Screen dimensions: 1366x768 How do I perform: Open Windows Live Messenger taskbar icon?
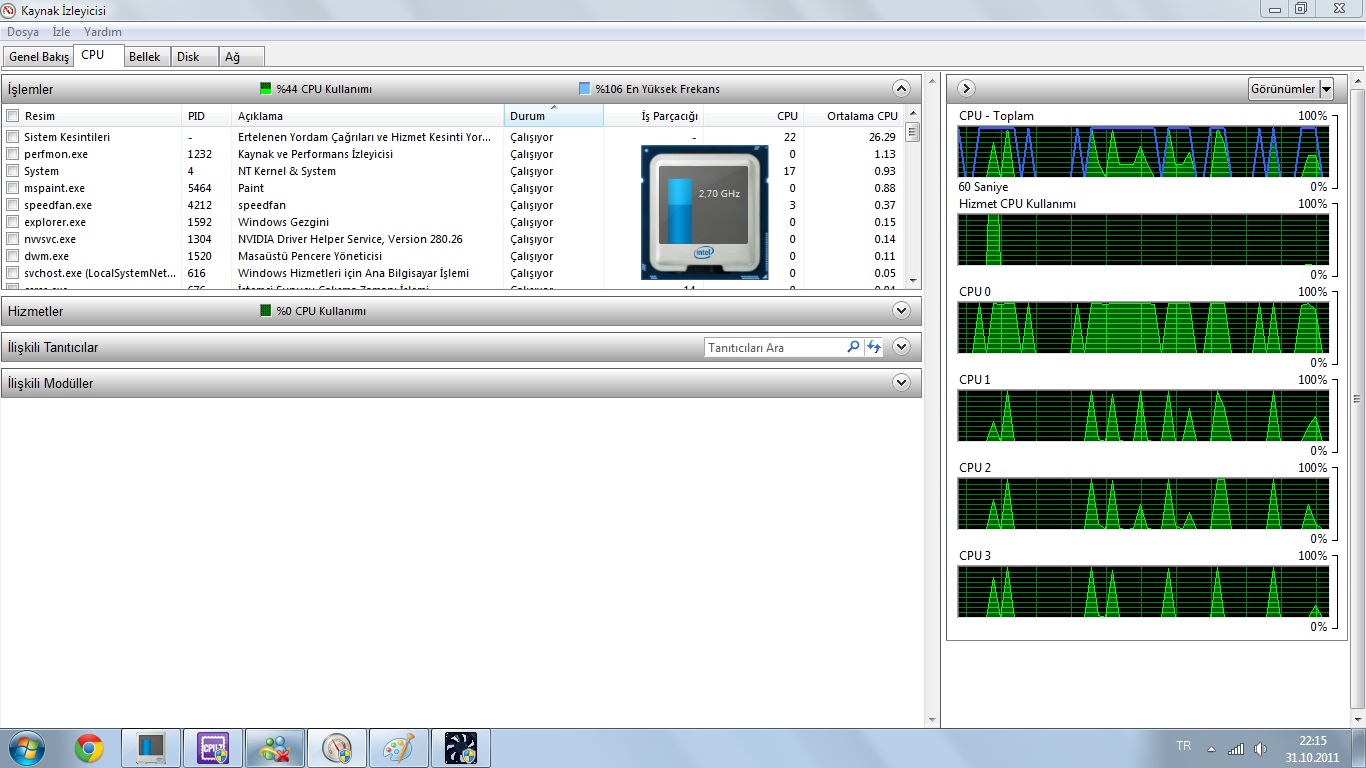point(275,748)
